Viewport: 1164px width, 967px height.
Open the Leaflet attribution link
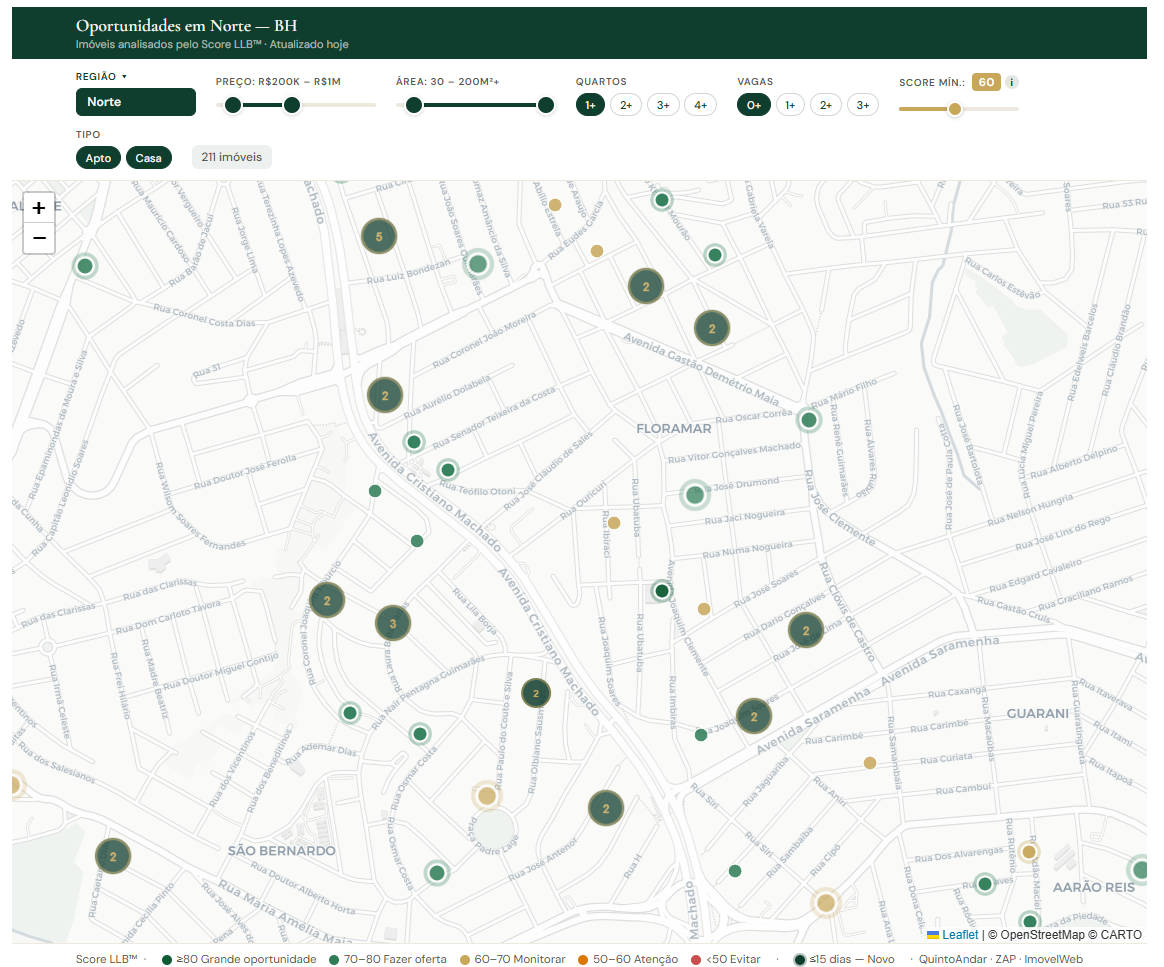953,935
